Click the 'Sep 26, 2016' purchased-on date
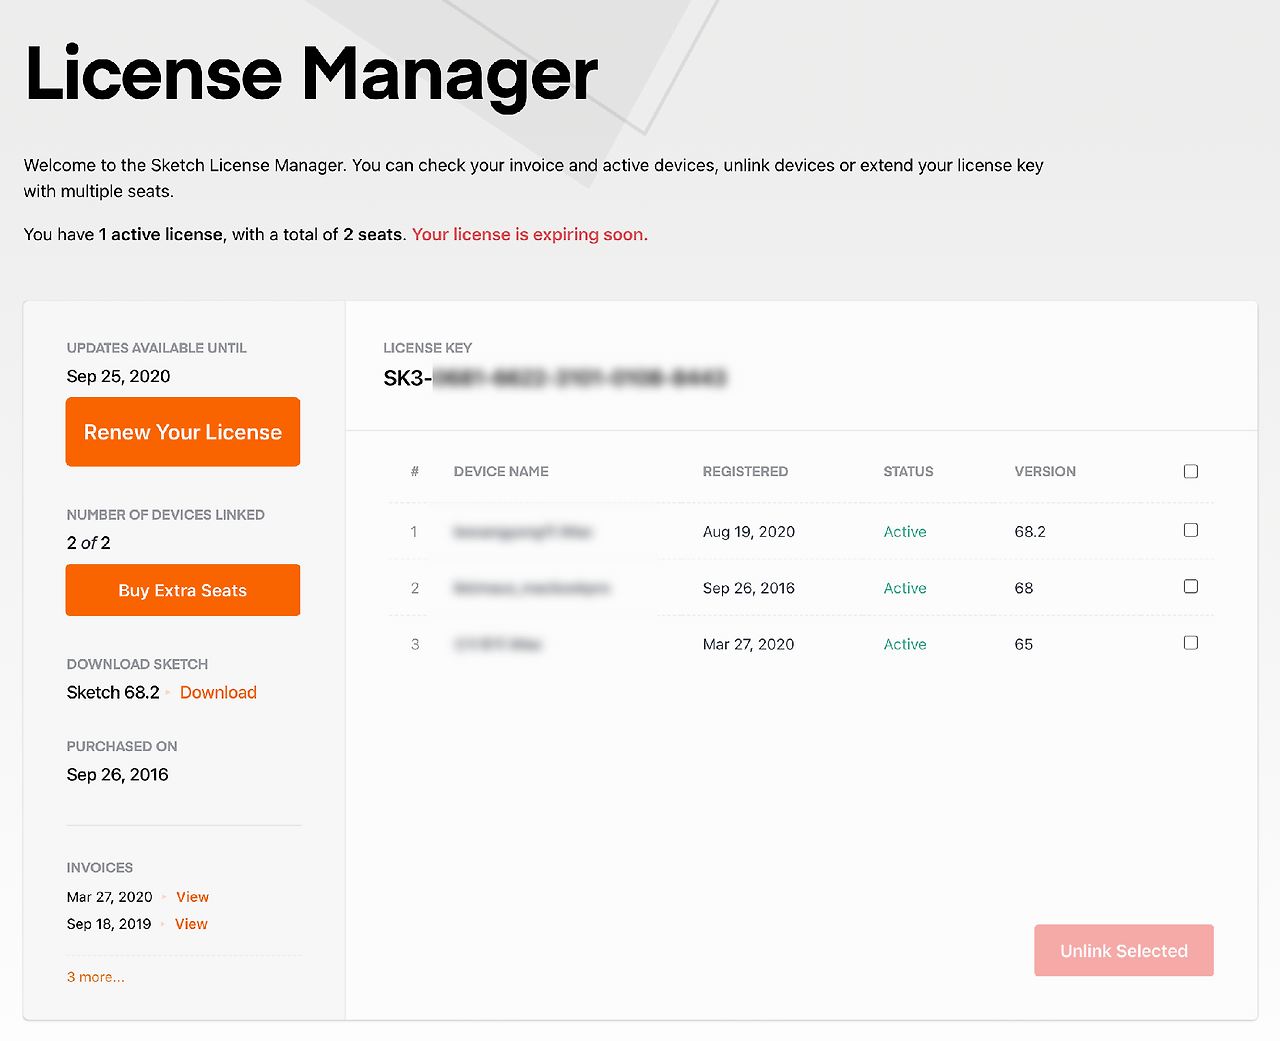The height and width of the screenshot is (1041, 1280). pyautogui.click(x=117, y=774)
